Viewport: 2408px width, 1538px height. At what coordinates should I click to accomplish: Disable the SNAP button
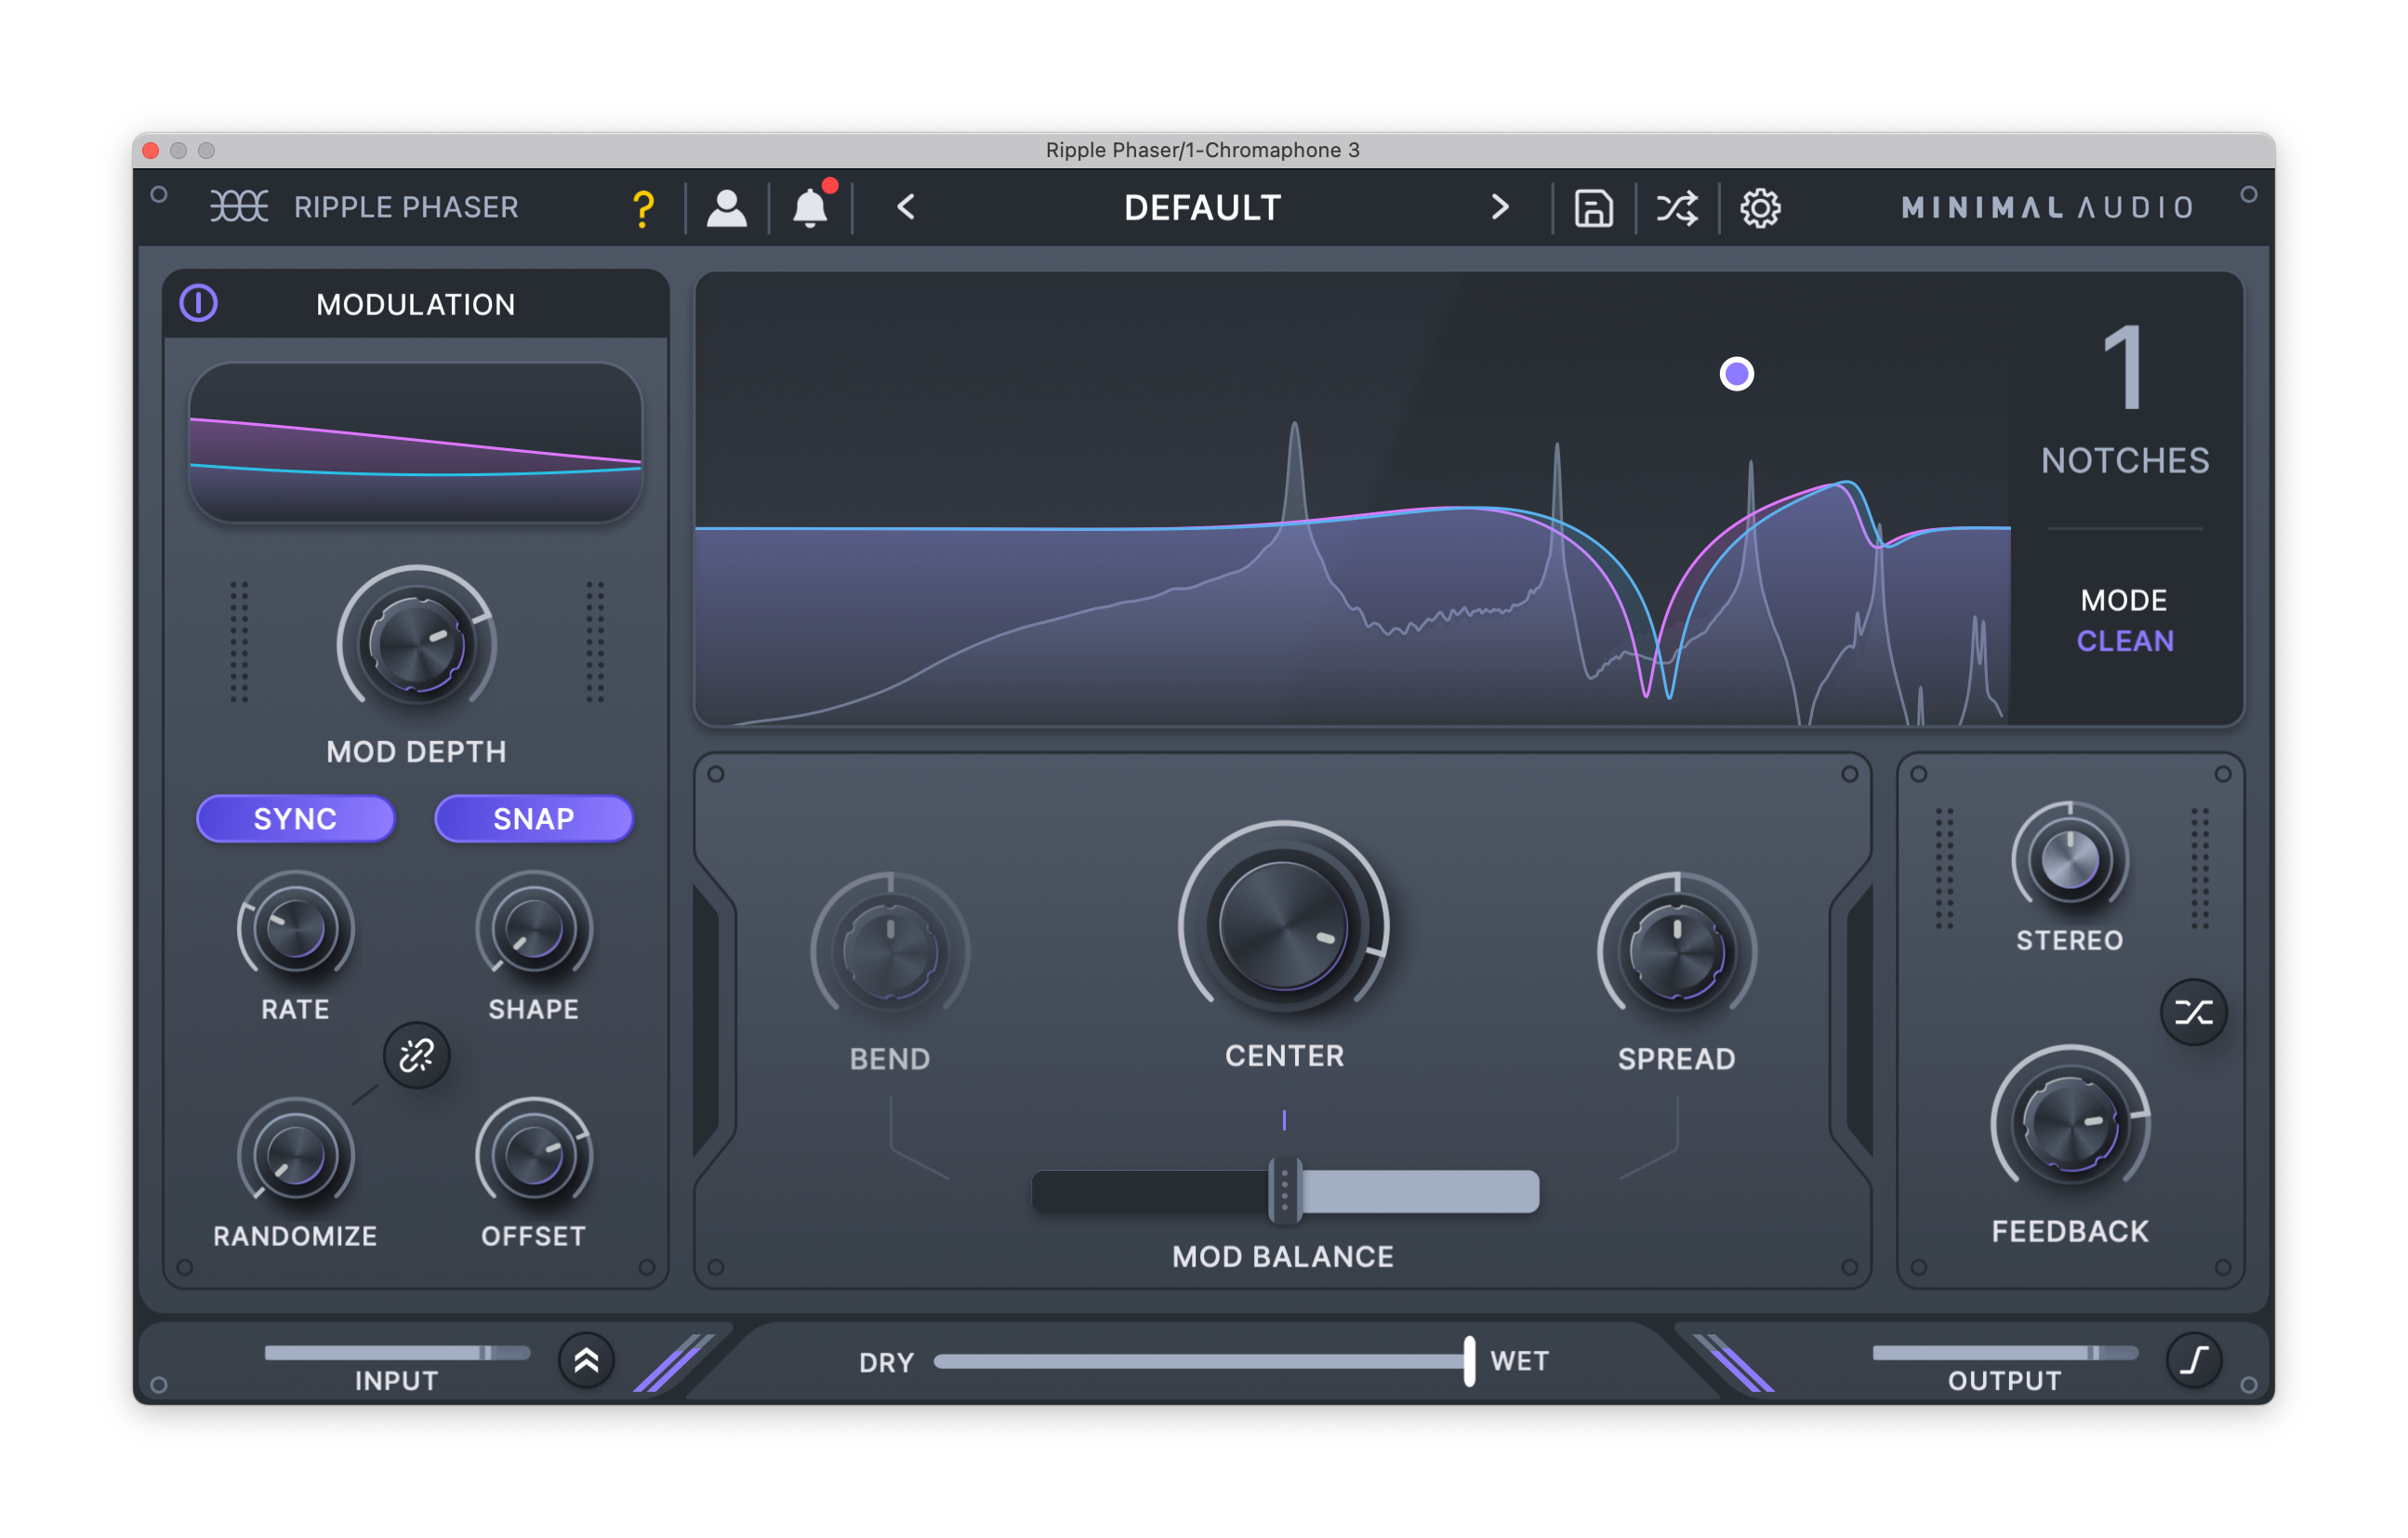(533, 818)
